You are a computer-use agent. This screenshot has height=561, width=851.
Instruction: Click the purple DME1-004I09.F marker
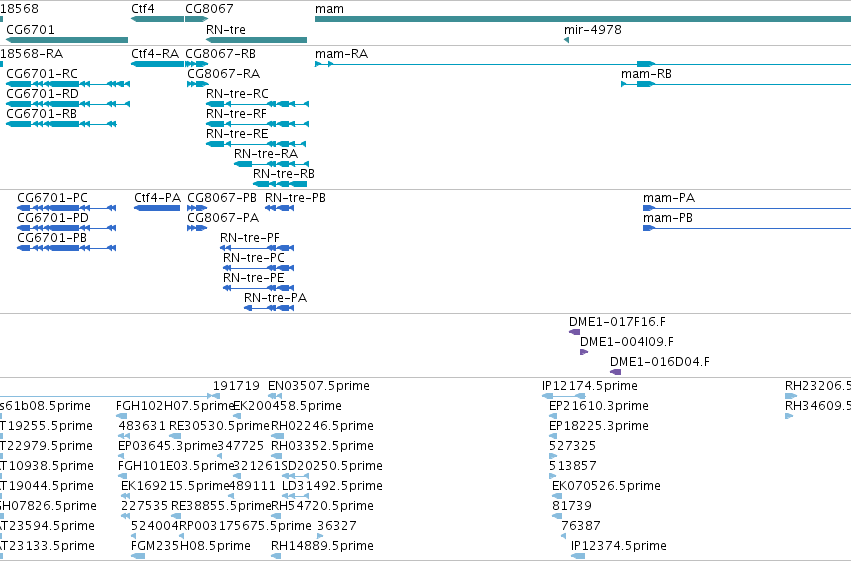(x=584, y=352)
